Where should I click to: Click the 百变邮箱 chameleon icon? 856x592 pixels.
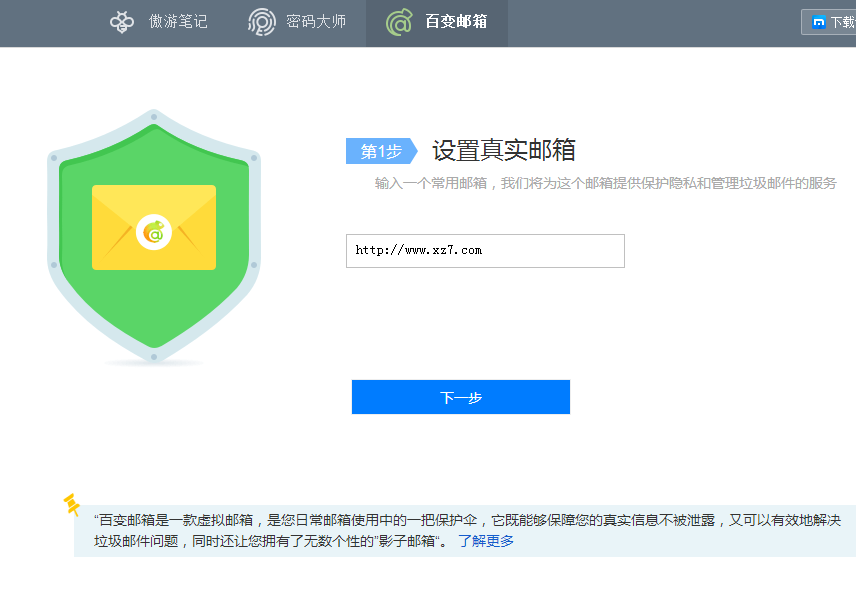tap(399, 22)
